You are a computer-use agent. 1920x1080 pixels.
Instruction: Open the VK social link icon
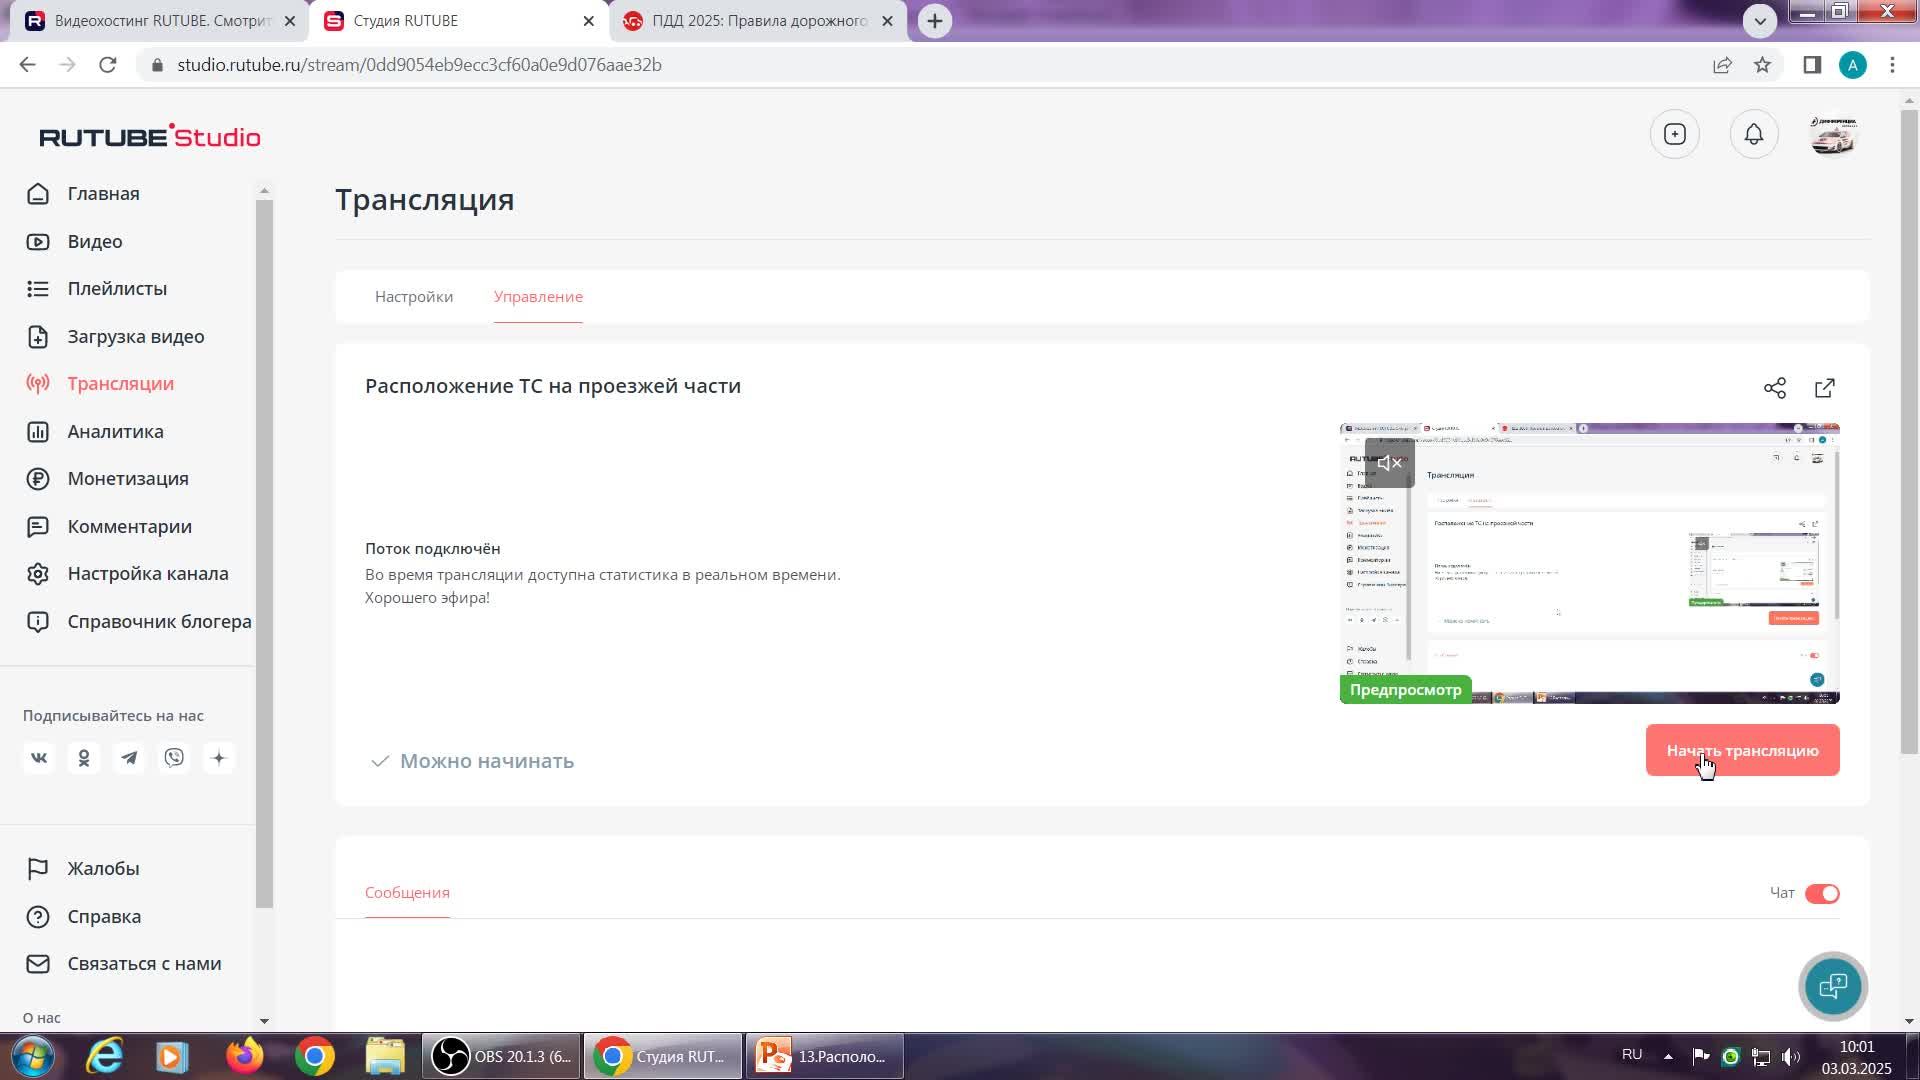pyautogui.click(x=39, y=758)
